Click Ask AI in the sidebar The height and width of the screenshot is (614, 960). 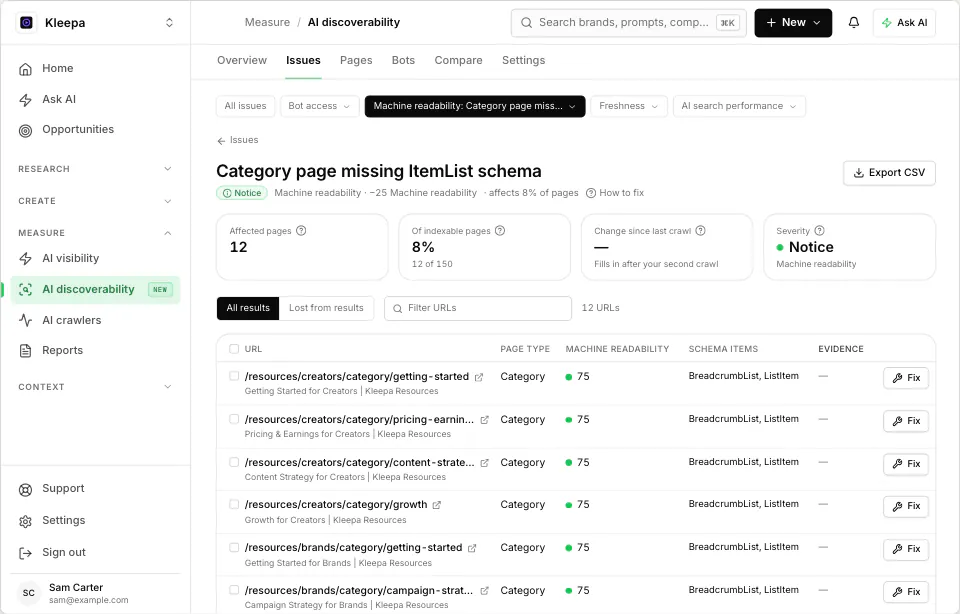[x=59, y=99]
